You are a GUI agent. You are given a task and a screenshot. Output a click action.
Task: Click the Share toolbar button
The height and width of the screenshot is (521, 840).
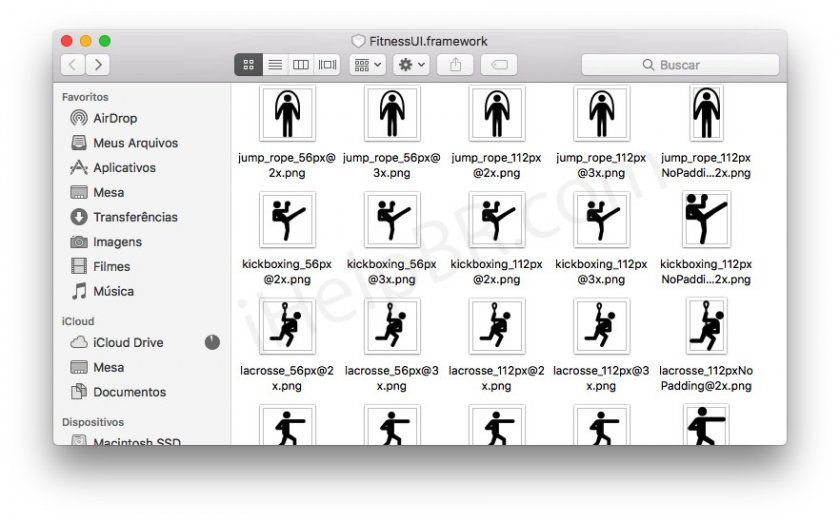(456, 65)
